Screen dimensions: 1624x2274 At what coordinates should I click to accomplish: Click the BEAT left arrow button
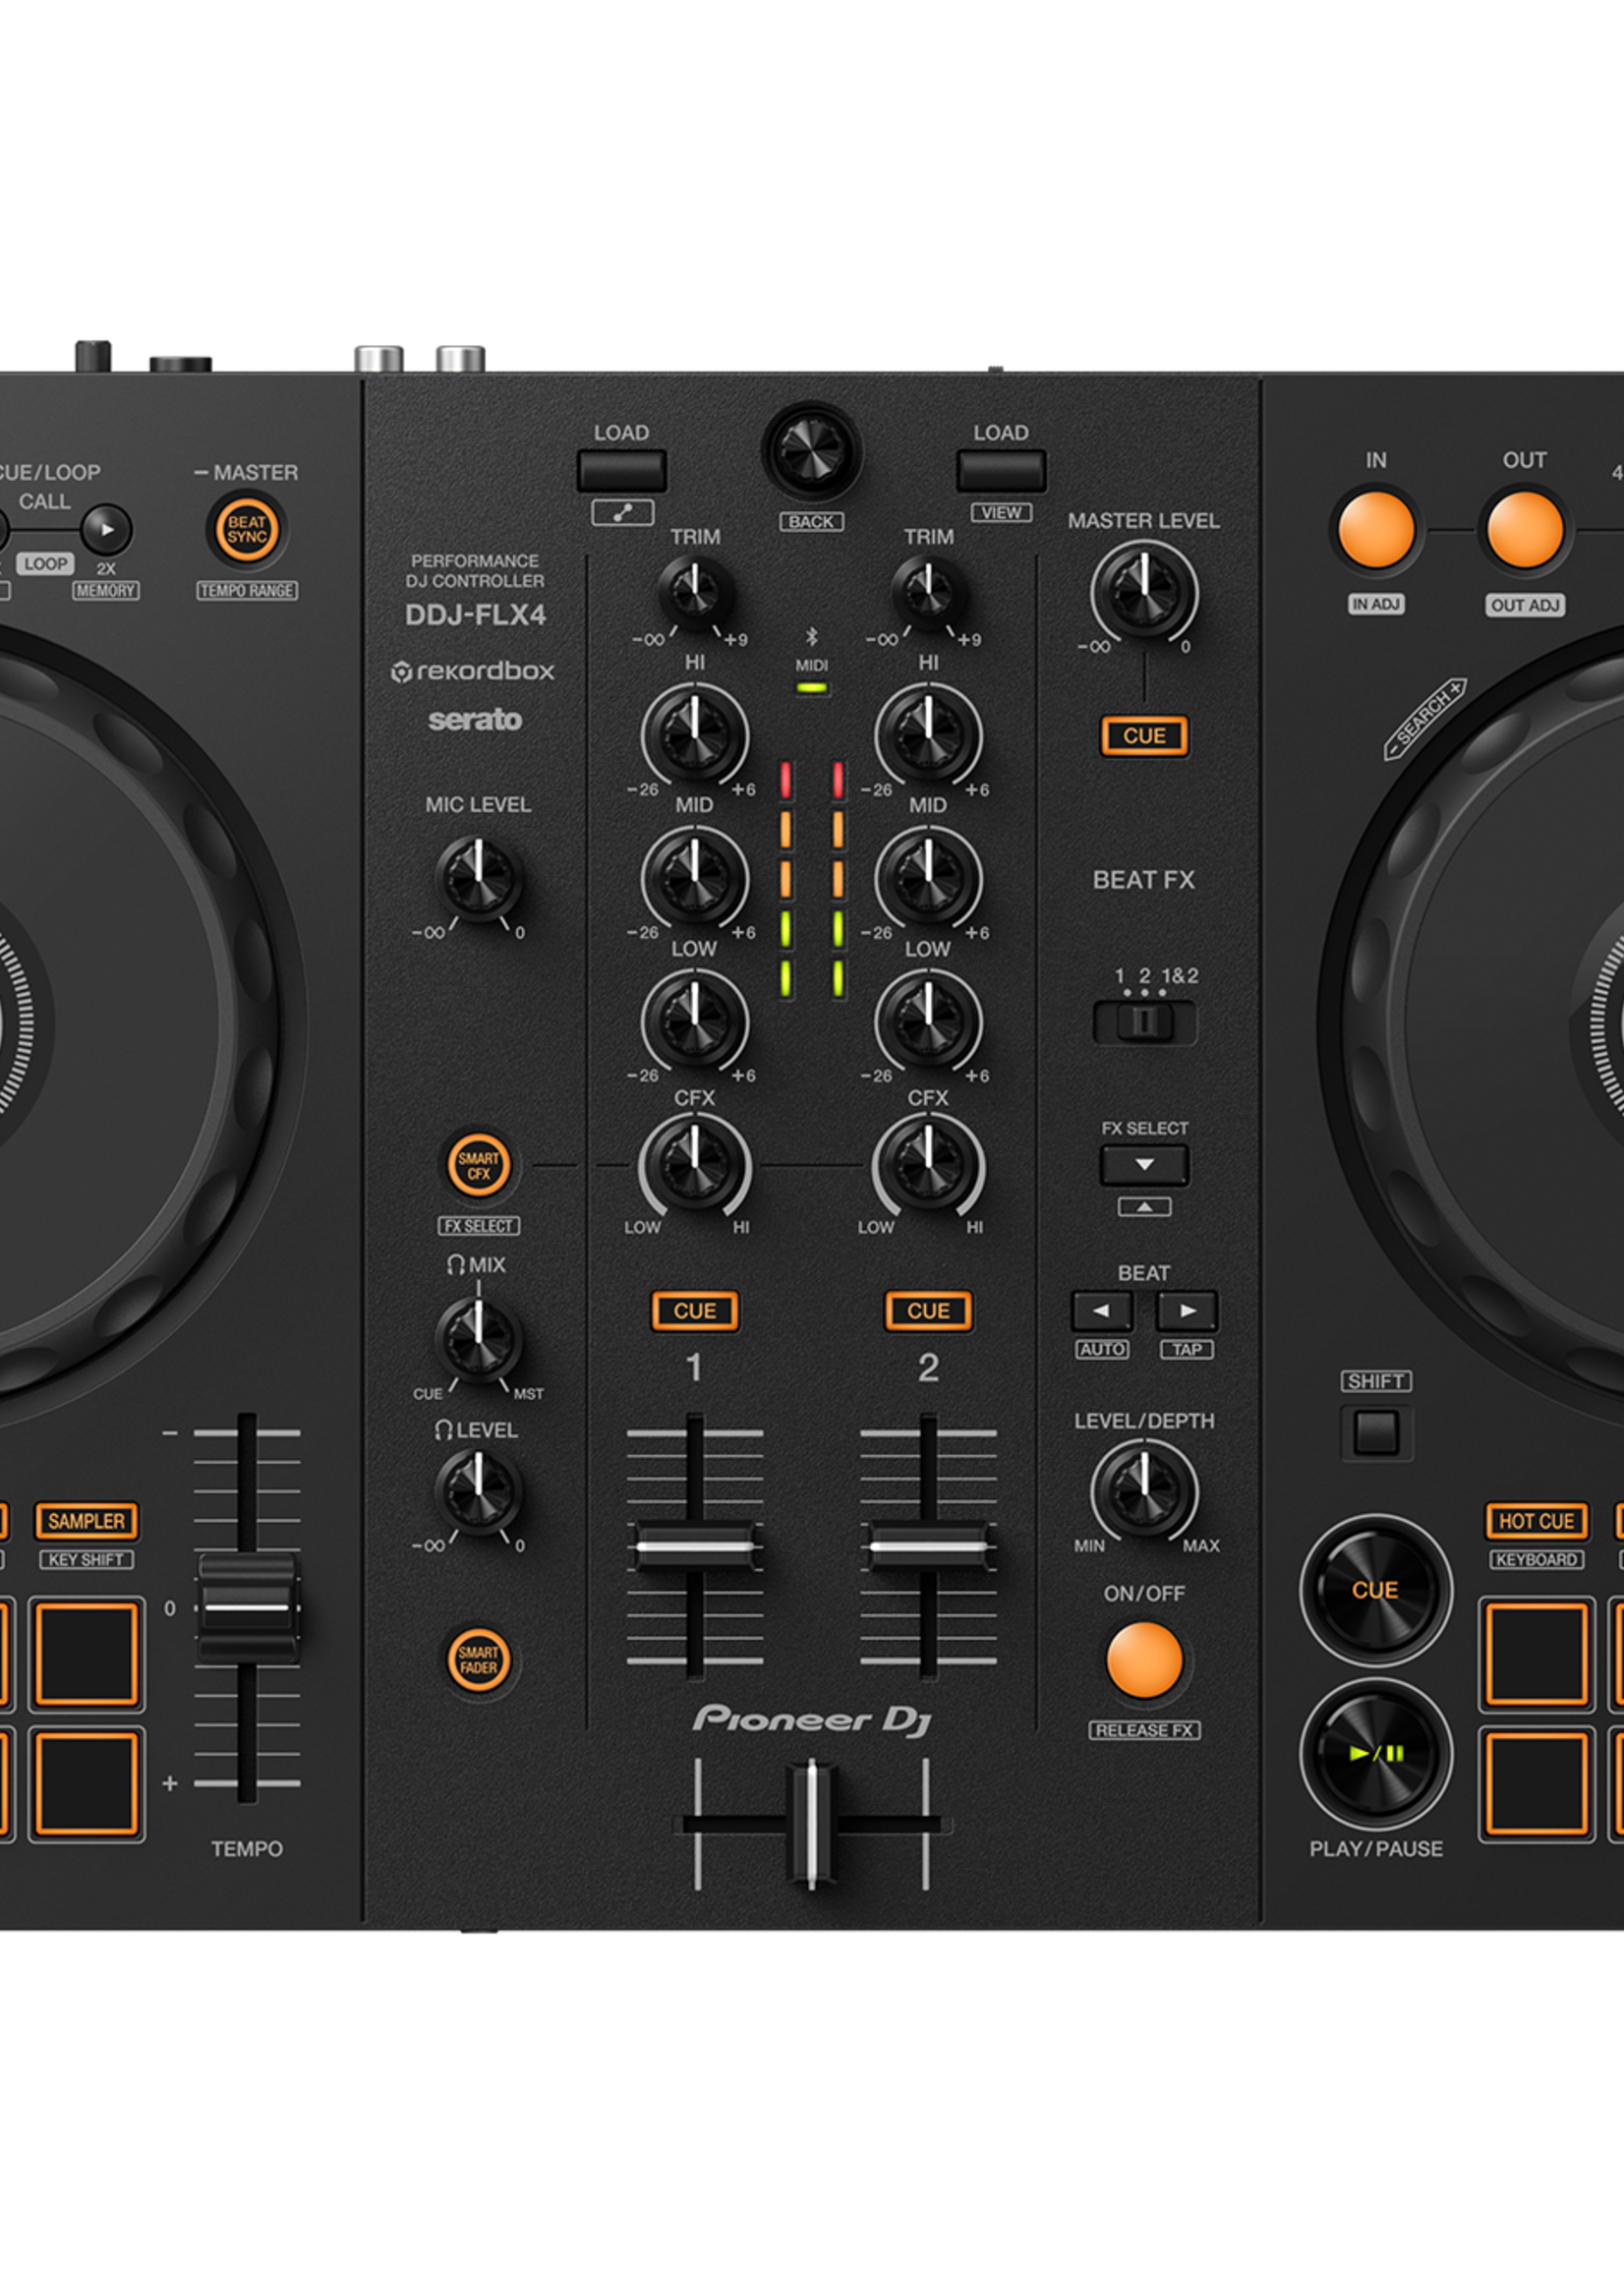pos(1102,1310)
